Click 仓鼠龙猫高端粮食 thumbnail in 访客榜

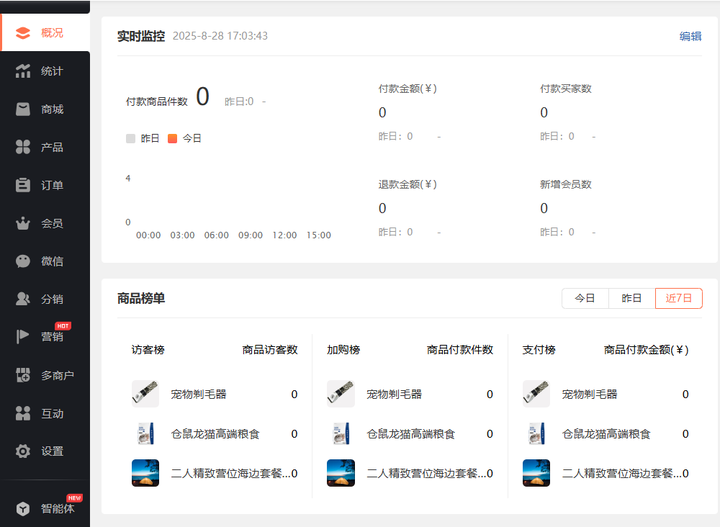click(x=145, y=433)
